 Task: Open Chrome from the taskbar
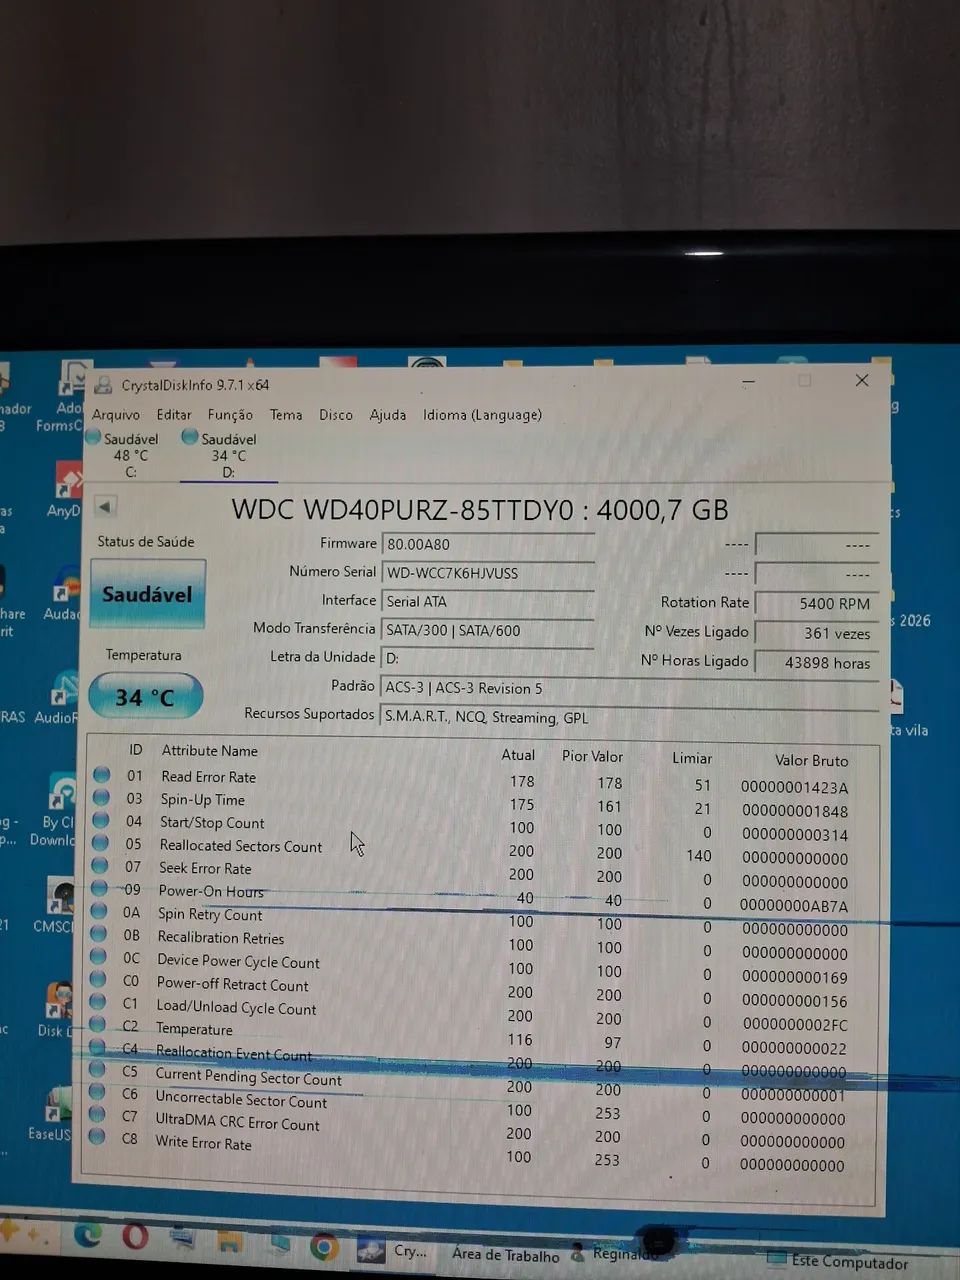pos(323,1247)
